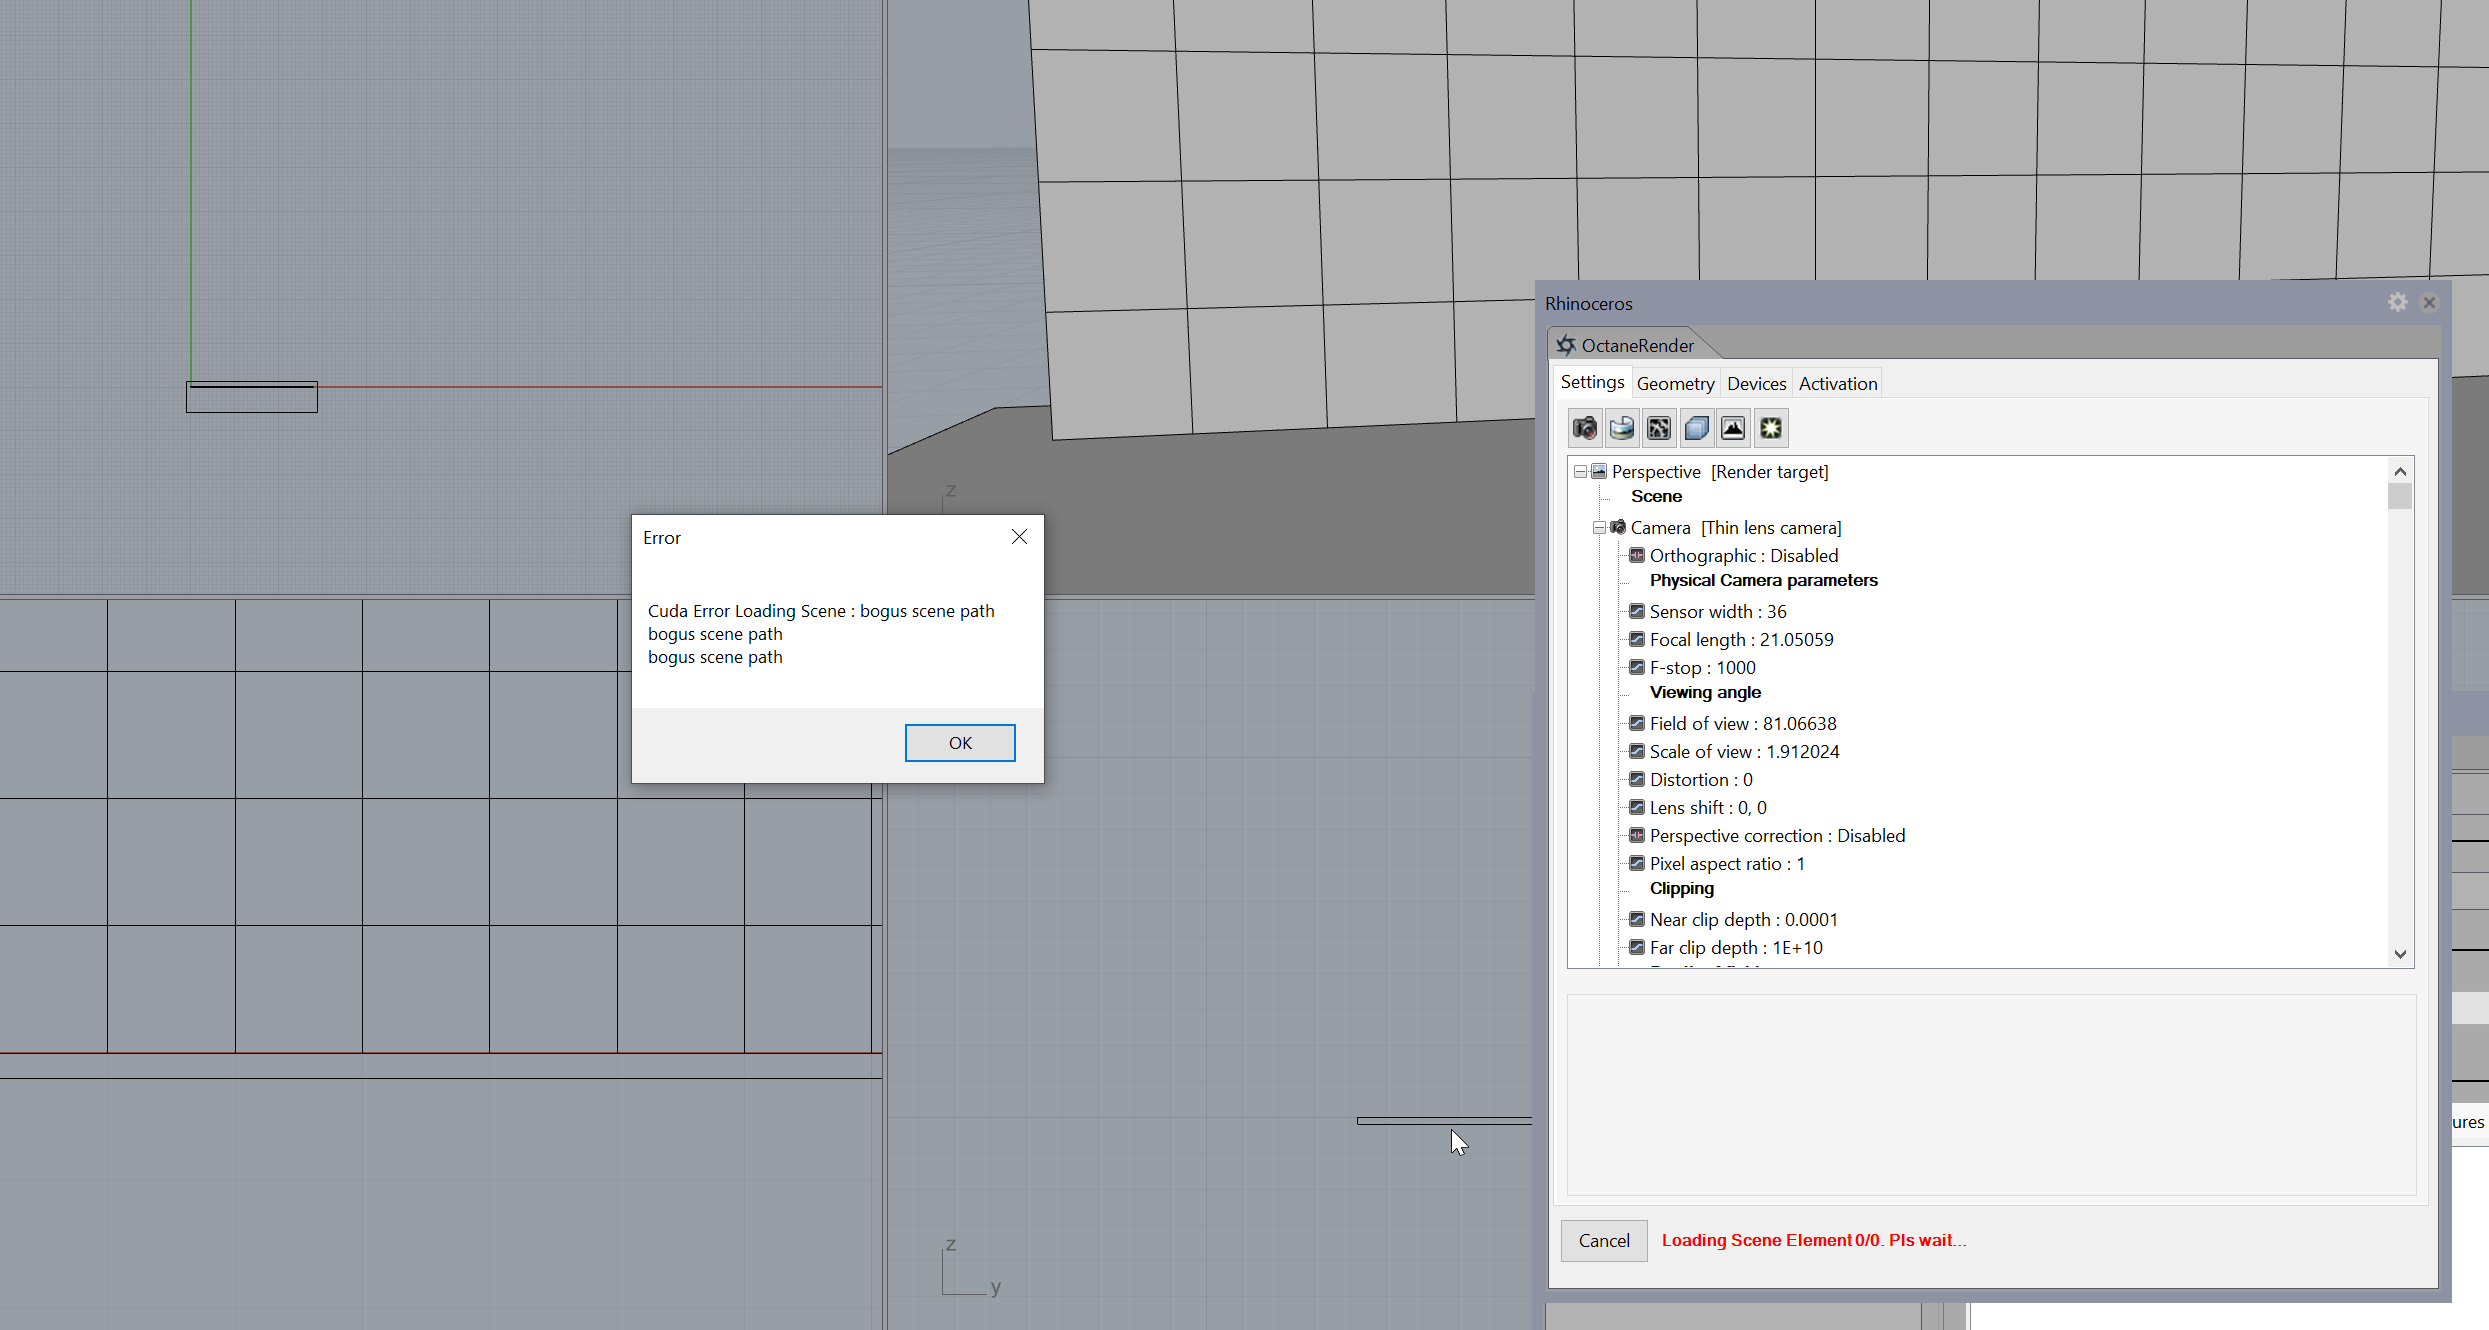Viewport: 2489px width, 1330px height.
Task: Click the imager mountain toolbar icon
Action: (1733, 429)
